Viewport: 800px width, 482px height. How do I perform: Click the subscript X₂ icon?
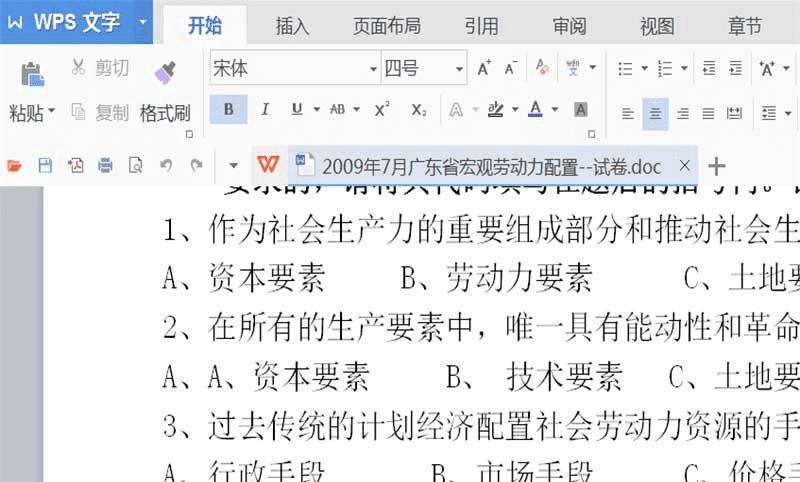419,110
